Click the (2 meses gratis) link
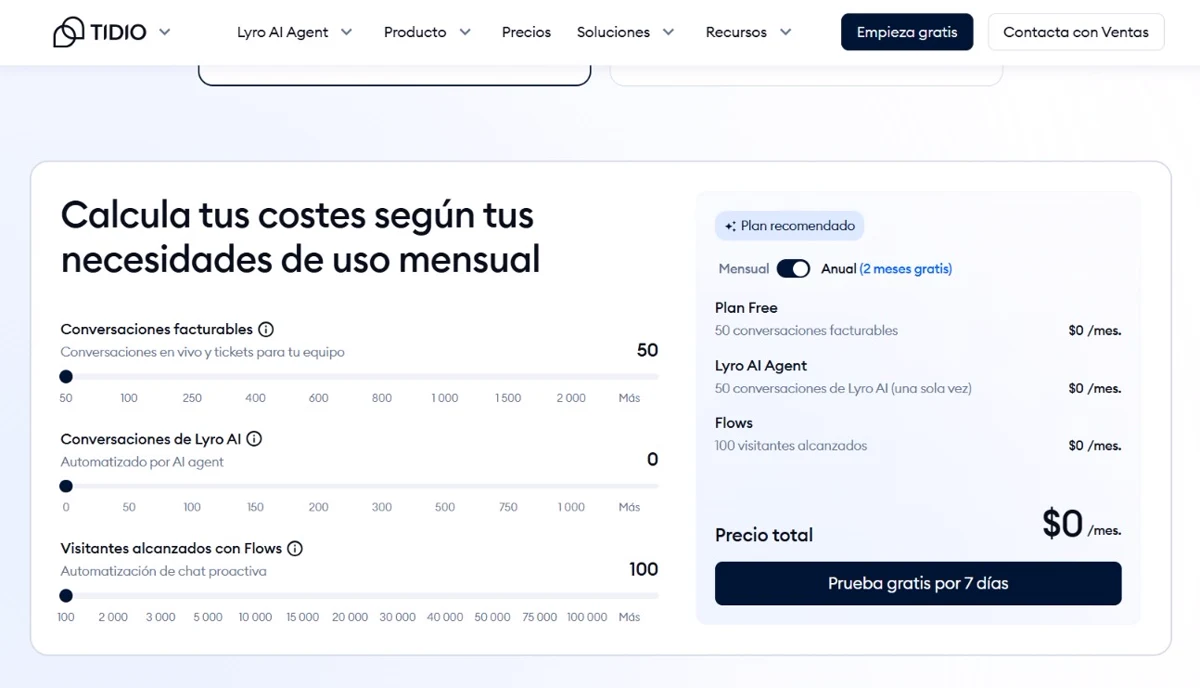 point(906,269)
